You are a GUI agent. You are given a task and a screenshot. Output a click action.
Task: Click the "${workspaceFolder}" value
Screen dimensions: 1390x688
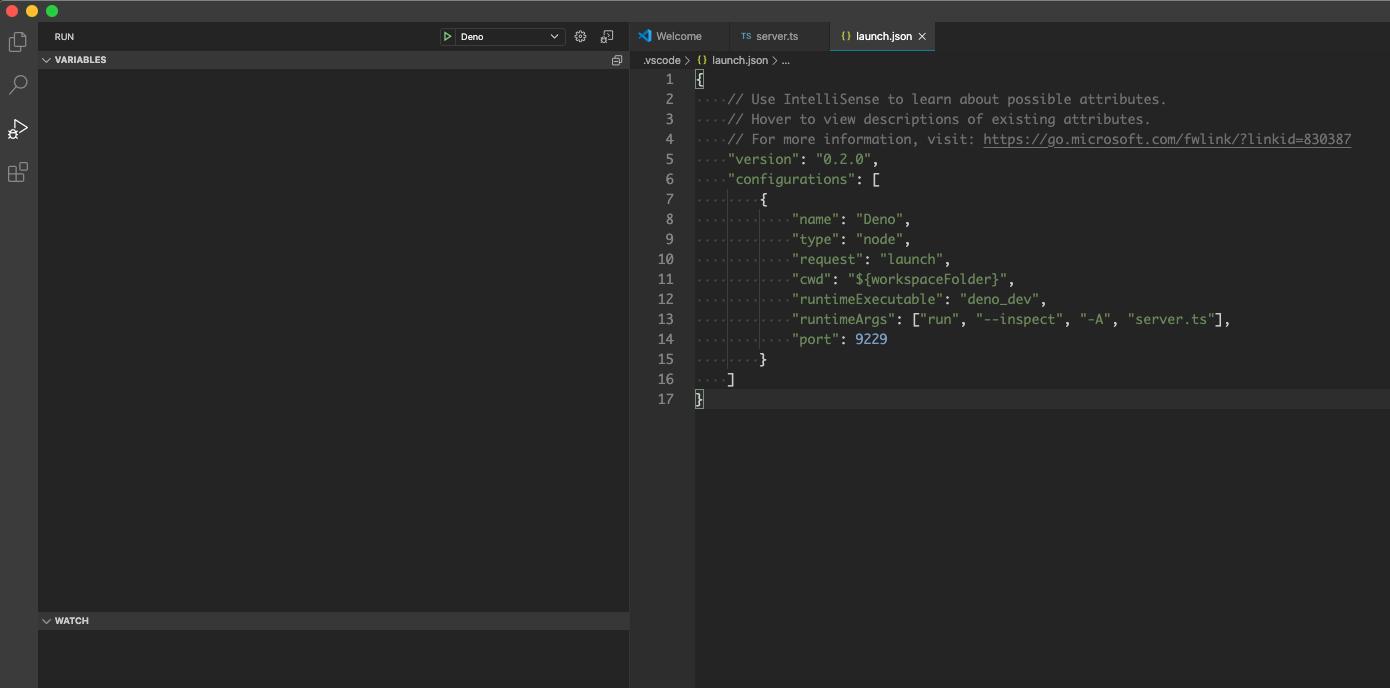click(x=927, y=279)
